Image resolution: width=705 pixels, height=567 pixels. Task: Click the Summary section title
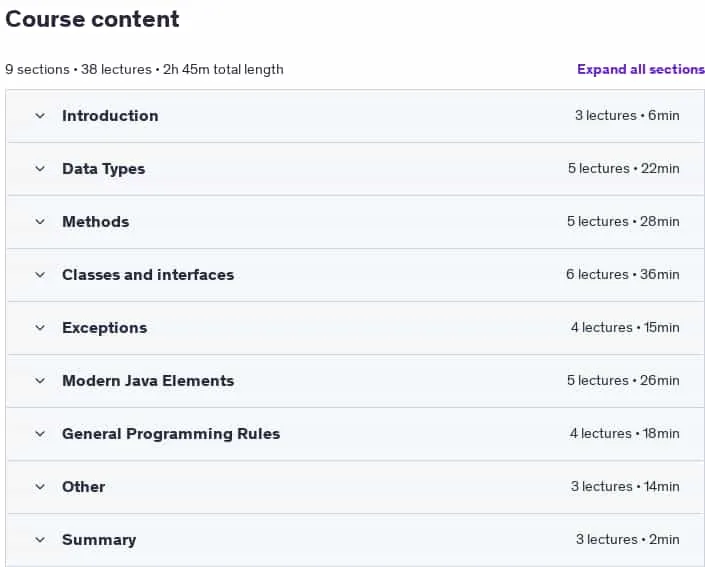coord(99,540)
